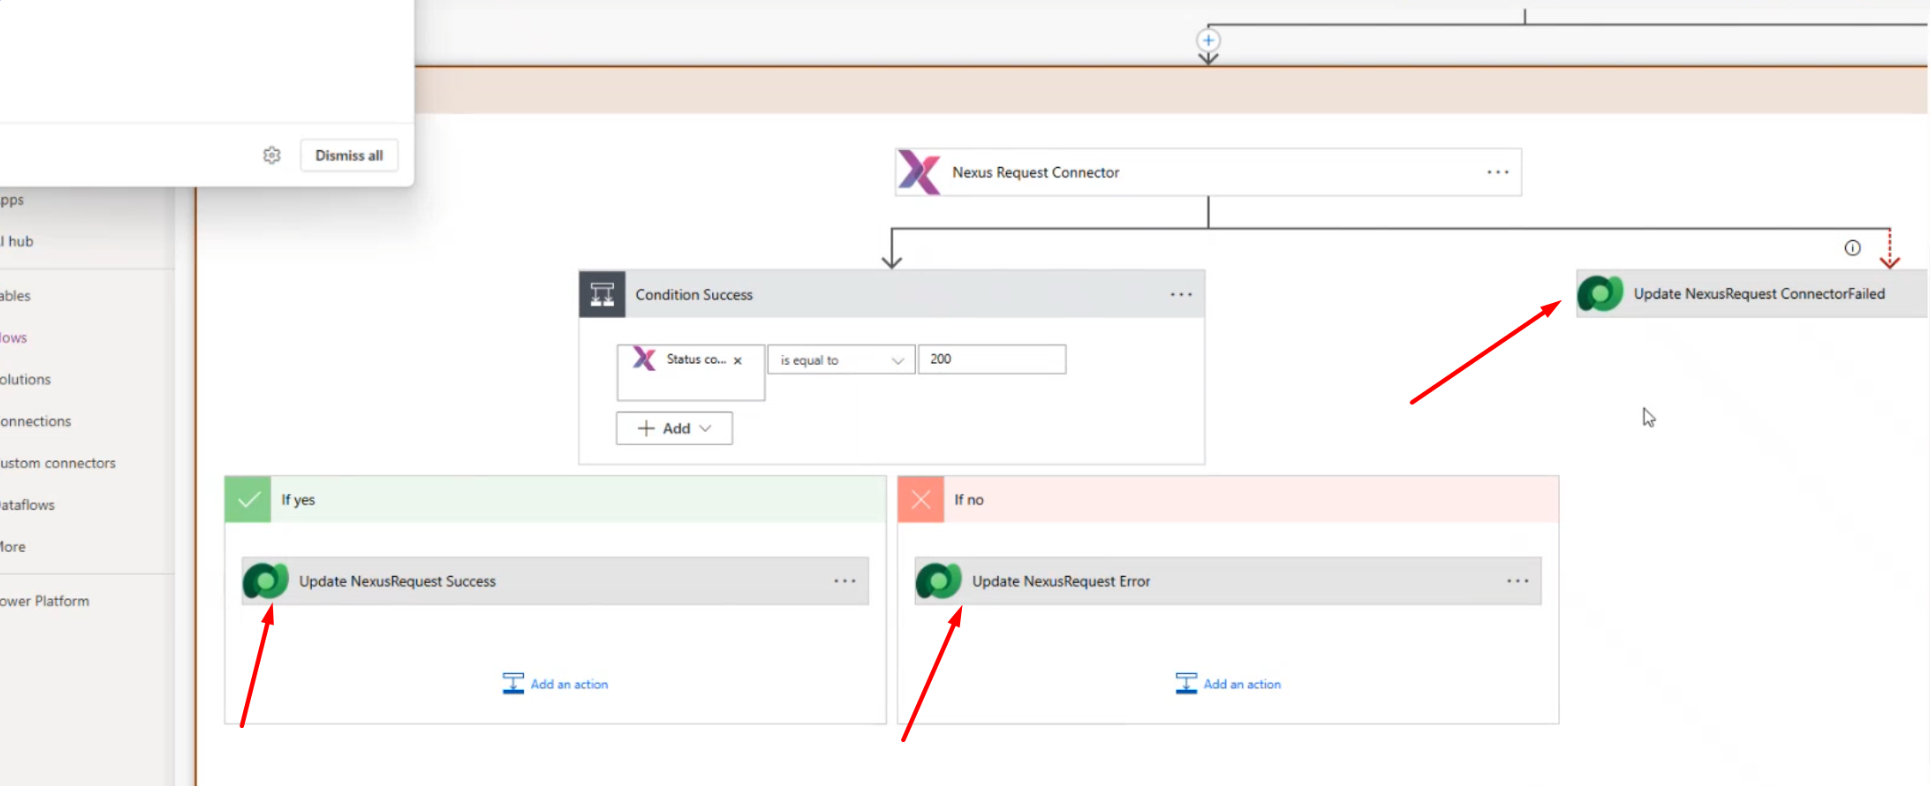1930x786 pixels.
Task: Expand Update NexusRequest ConnectorFailed action
Action: tap(1752, 294)
